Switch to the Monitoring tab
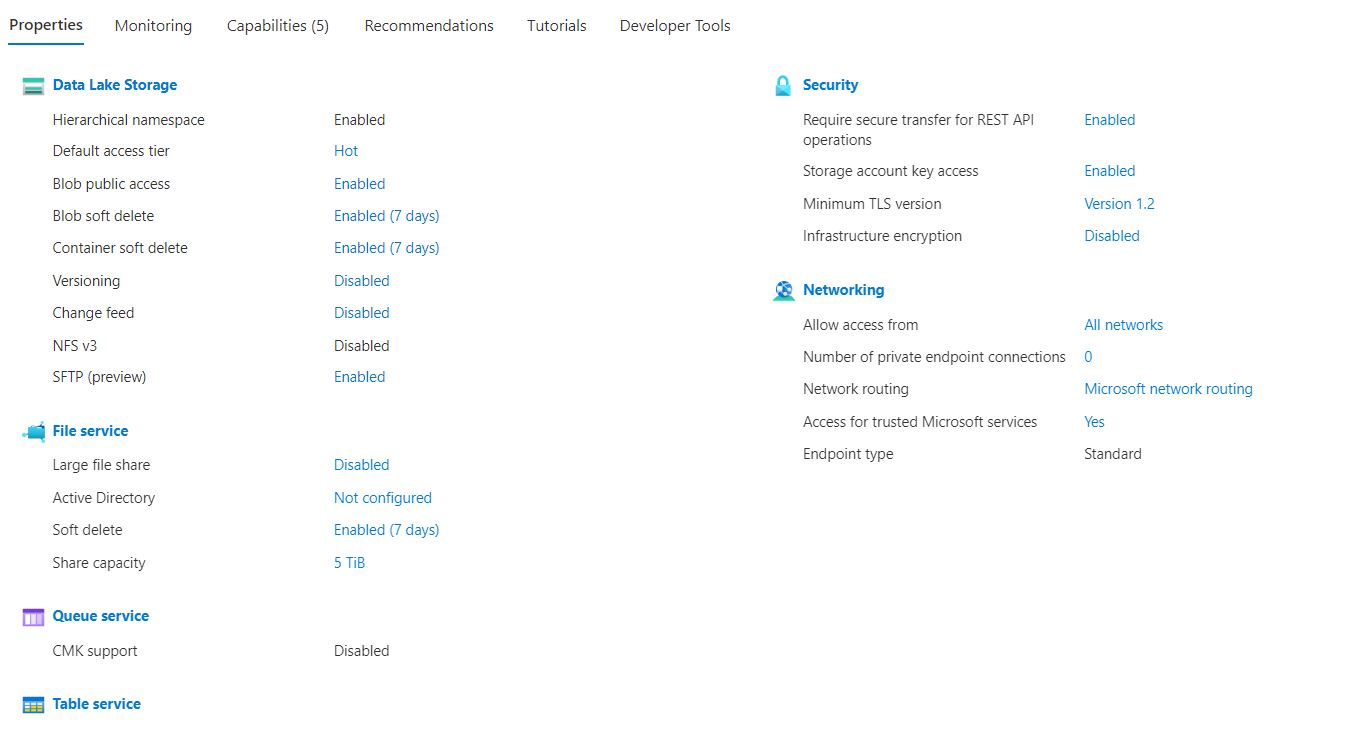Viewport: 1355px width, 729px height. pos(152,25)
